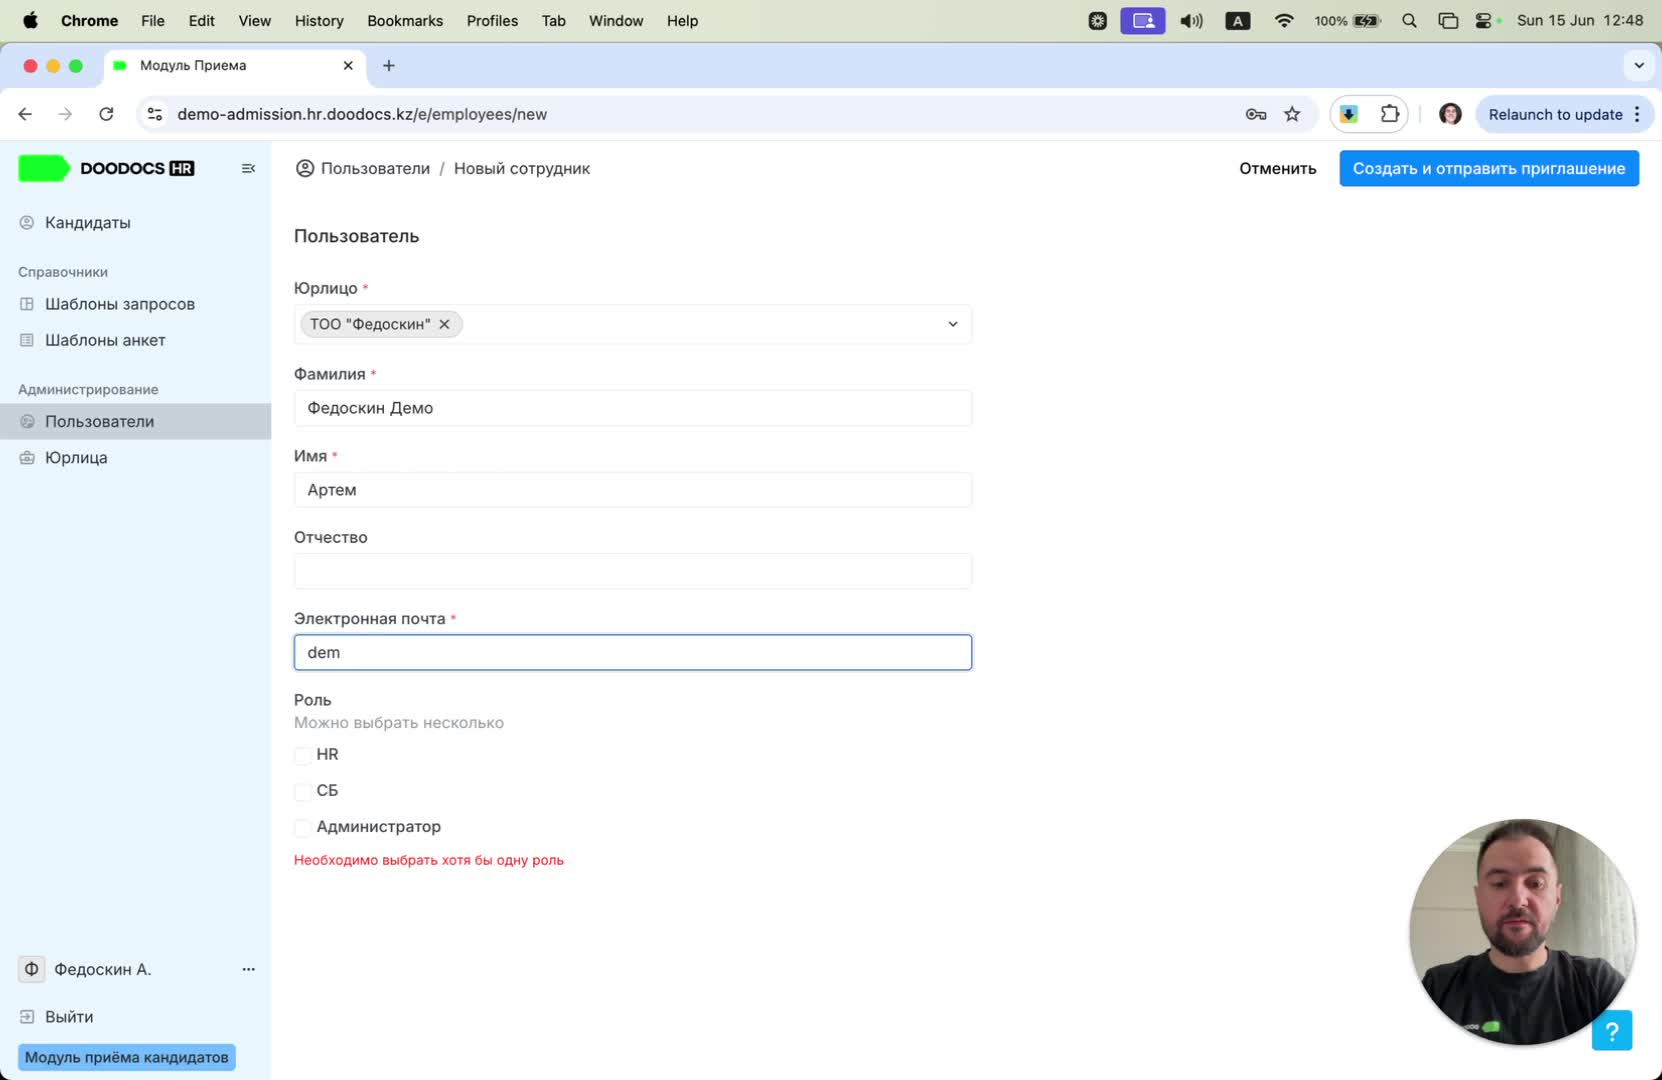Screen dimensions: 1662x1080
Task: Open the blue help question mark widget
Action: tap(1611, 1030)
